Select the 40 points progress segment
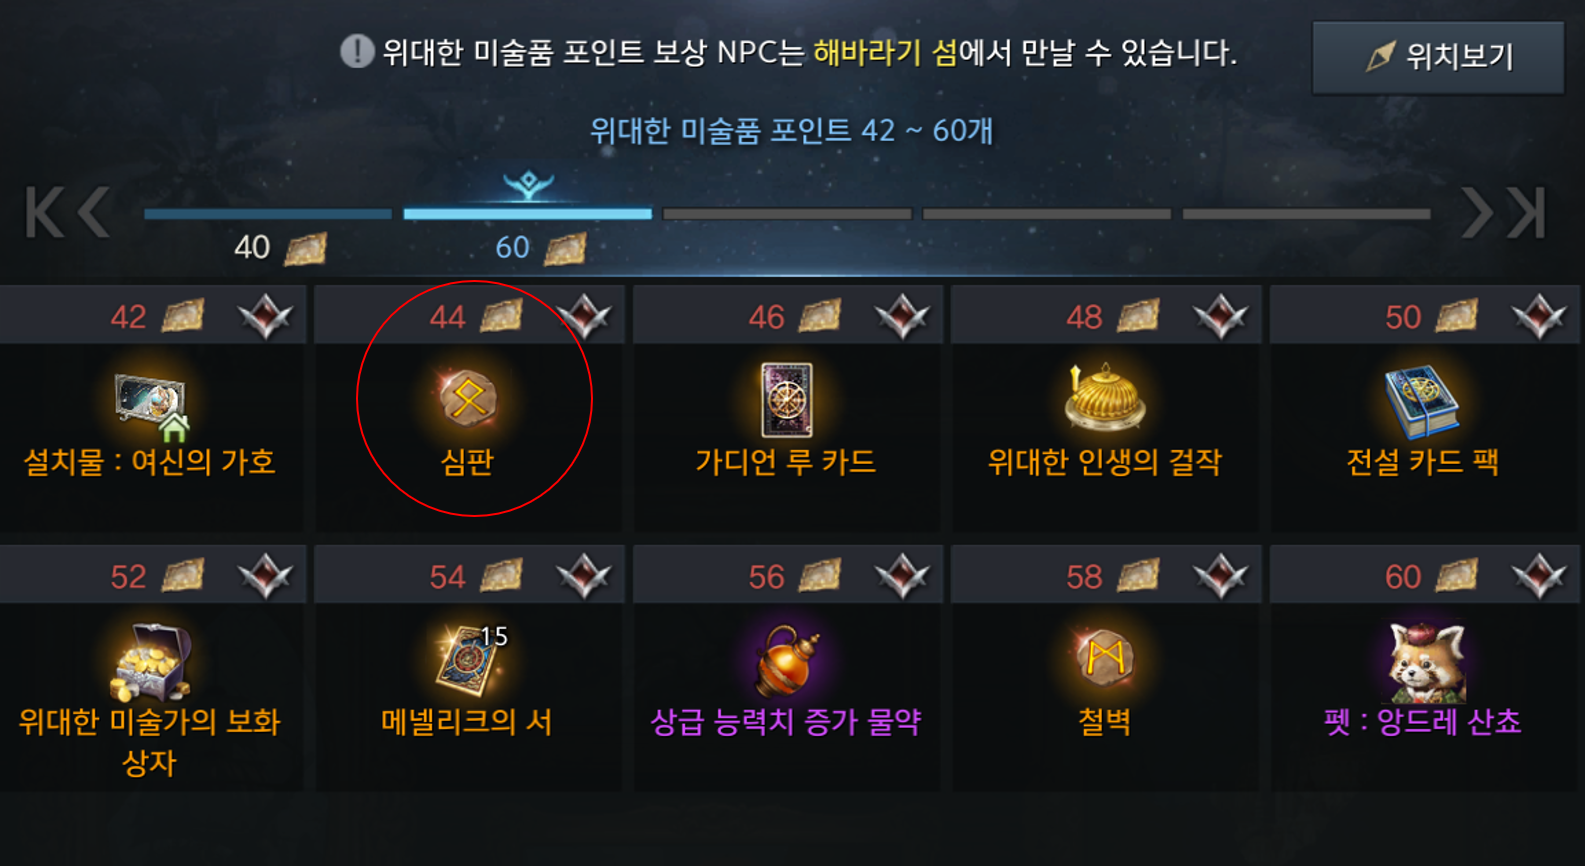 tap(268, 214)
